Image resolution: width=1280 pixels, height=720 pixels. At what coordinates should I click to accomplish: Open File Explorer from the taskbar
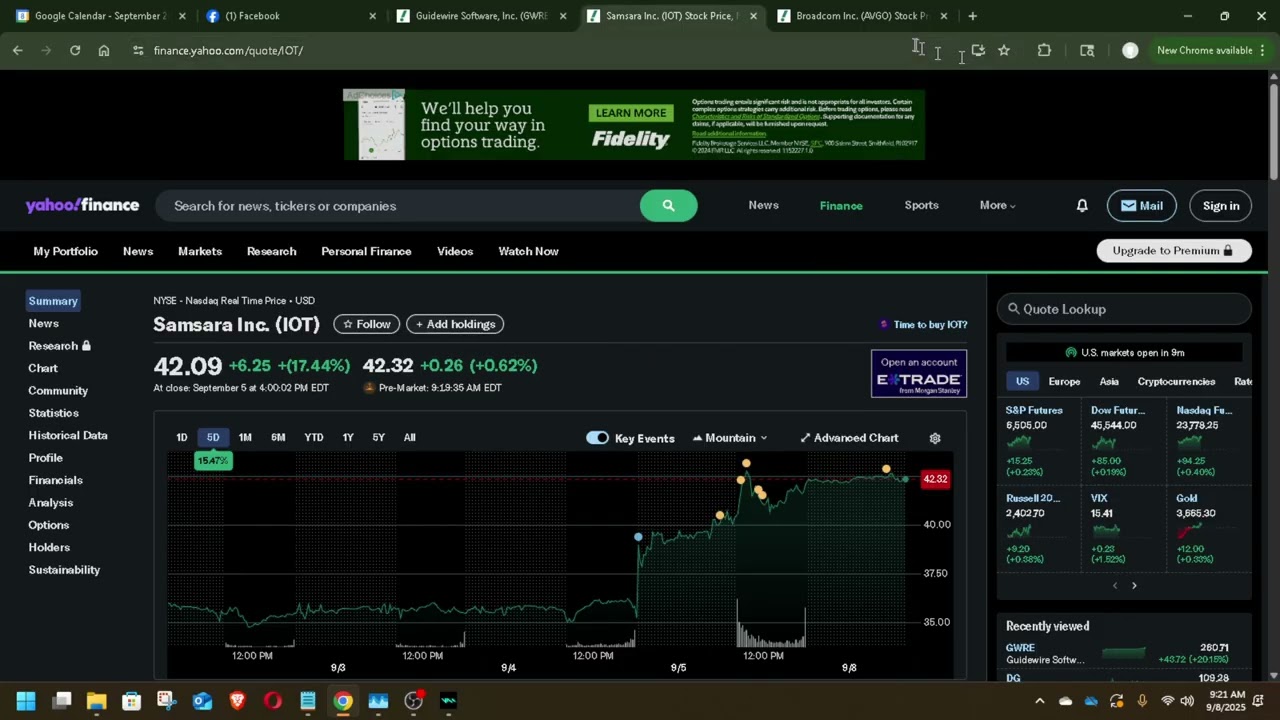coord(96,701)
